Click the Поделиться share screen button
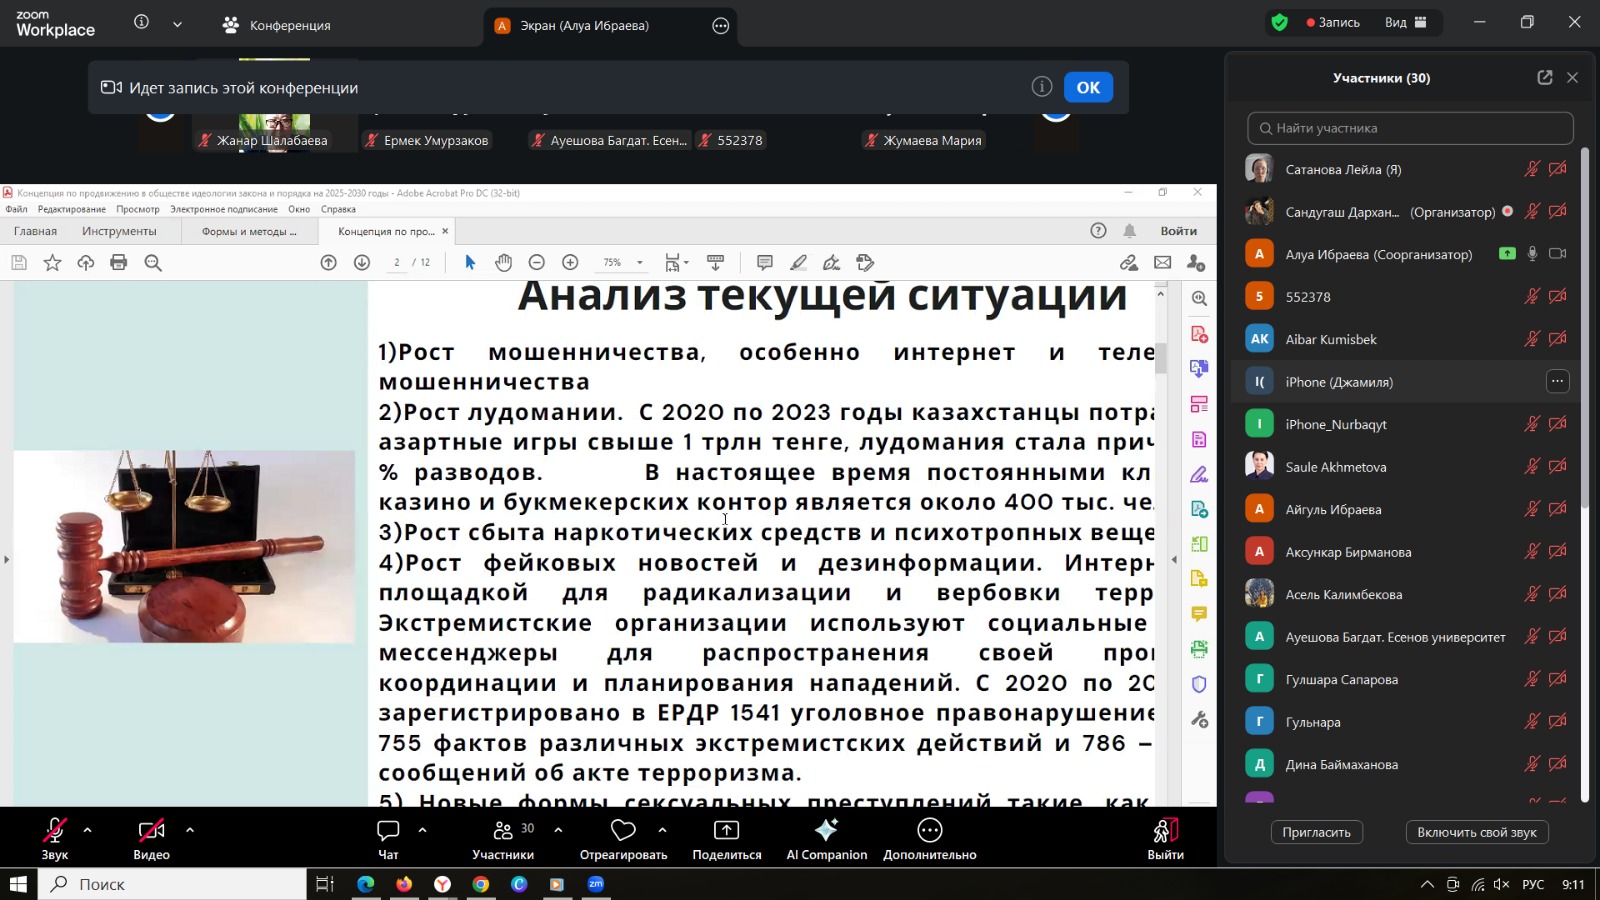 [727, 838]
